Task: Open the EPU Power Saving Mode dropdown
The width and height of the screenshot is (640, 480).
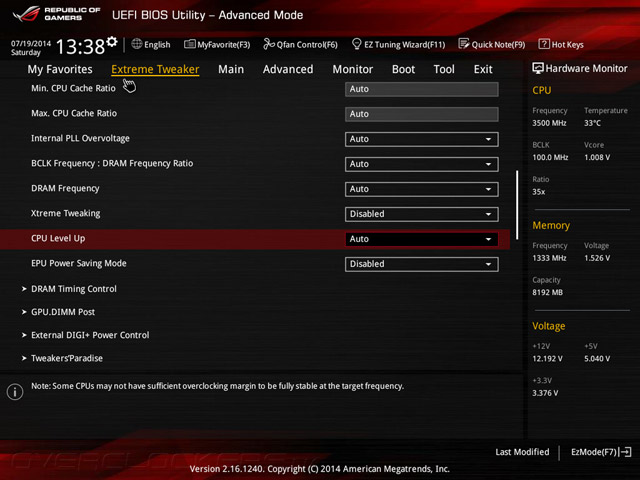Action: click(x=422, y=264)
